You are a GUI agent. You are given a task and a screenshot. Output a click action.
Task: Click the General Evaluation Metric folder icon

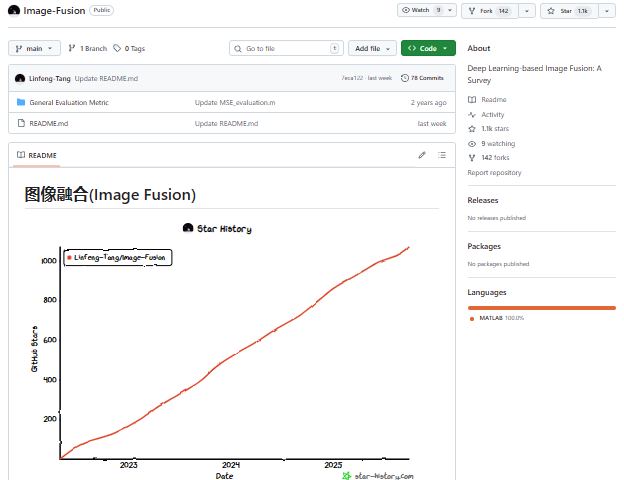point(20,102)
